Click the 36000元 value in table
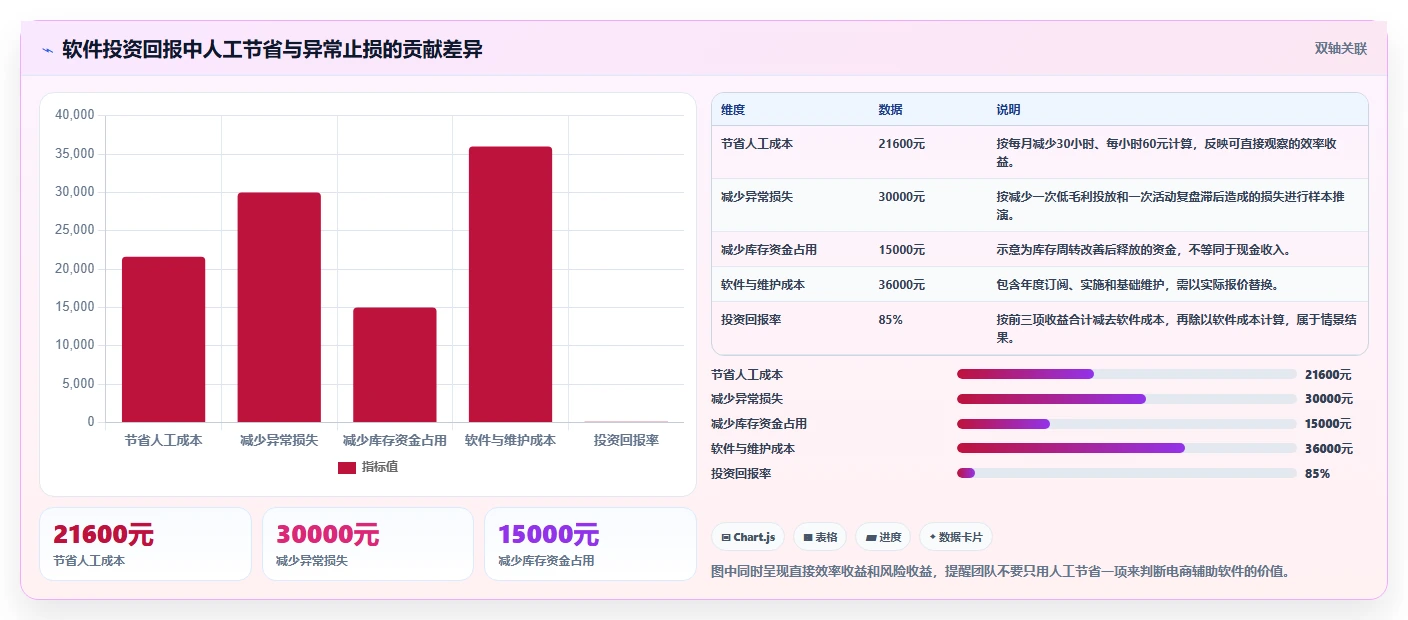 tap(902, 285)
